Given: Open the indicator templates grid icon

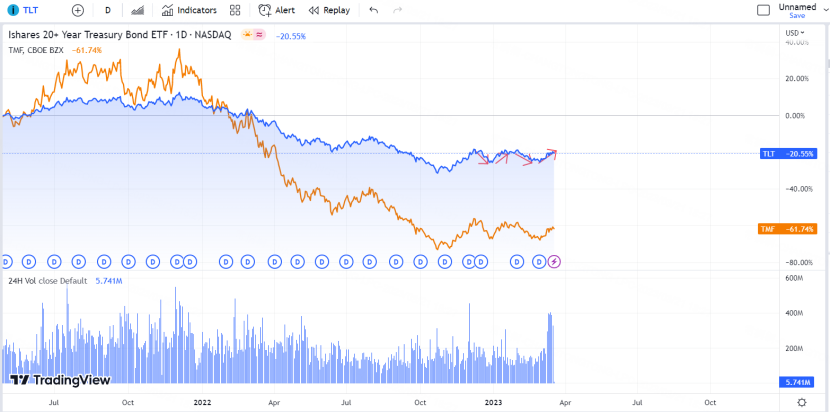Looking at the screenshot, I should pyautogui.click(x=235, y=10).
